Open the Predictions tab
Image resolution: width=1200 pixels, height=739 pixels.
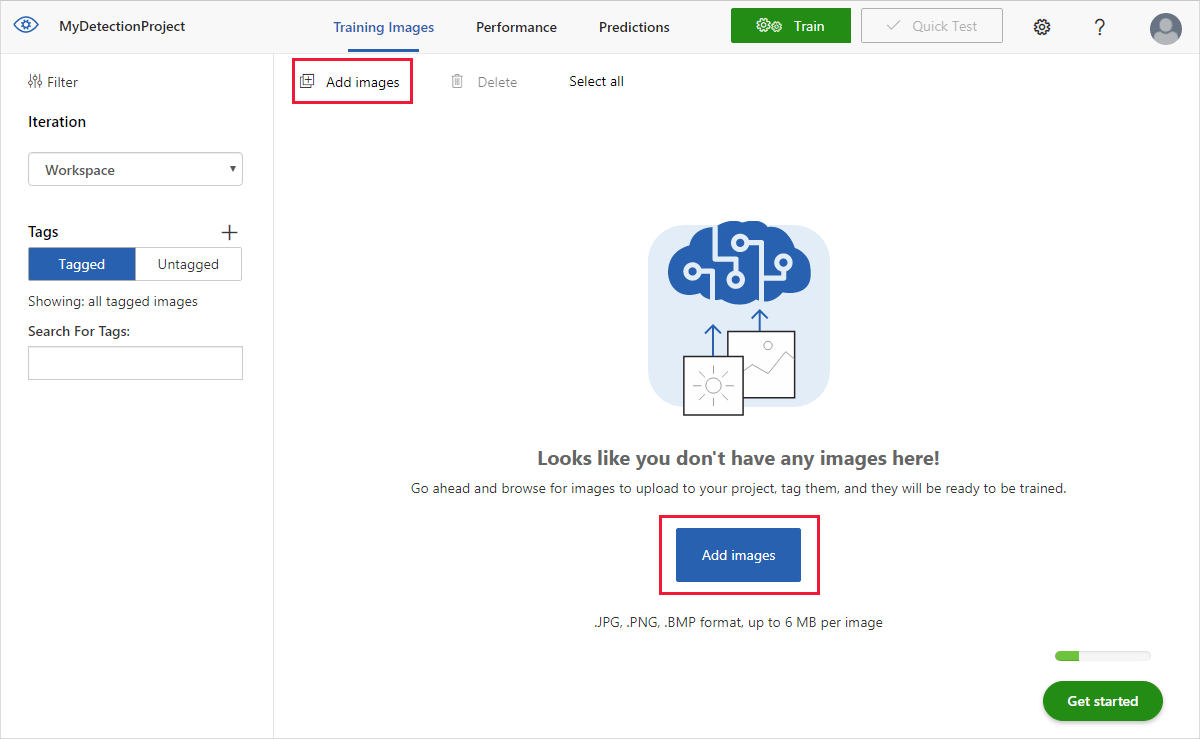tap(634, 27)
